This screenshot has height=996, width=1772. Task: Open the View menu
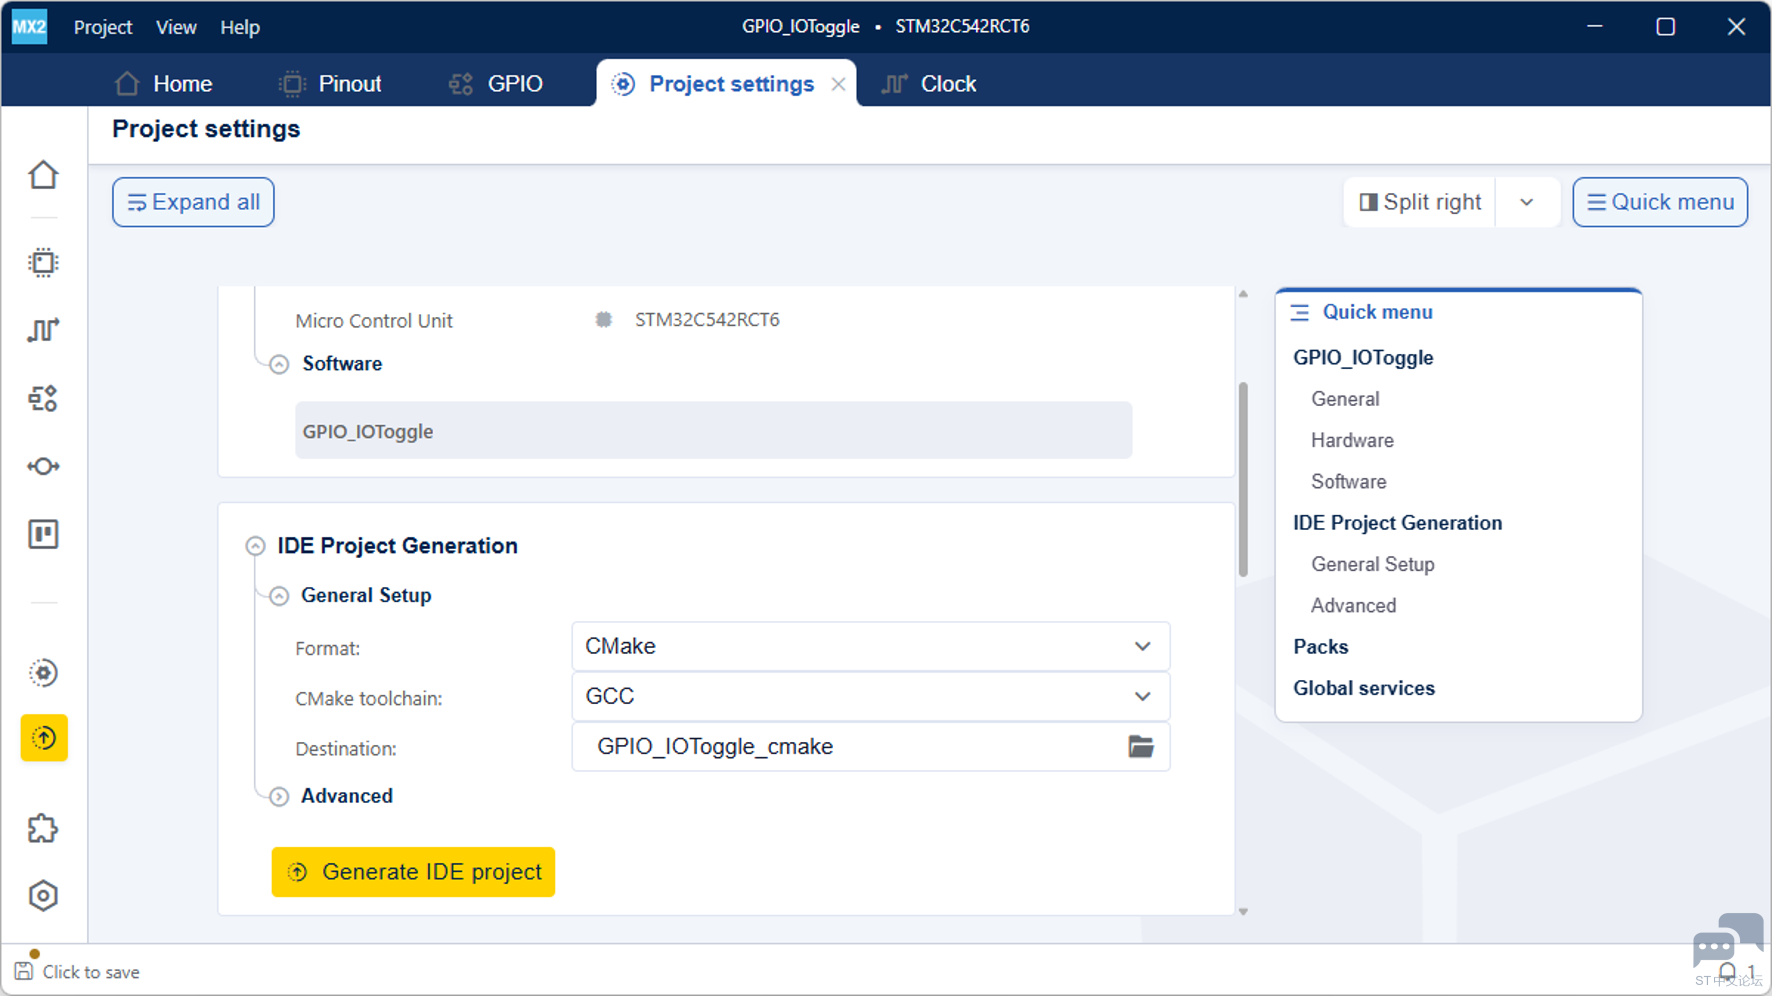point(176,27)
